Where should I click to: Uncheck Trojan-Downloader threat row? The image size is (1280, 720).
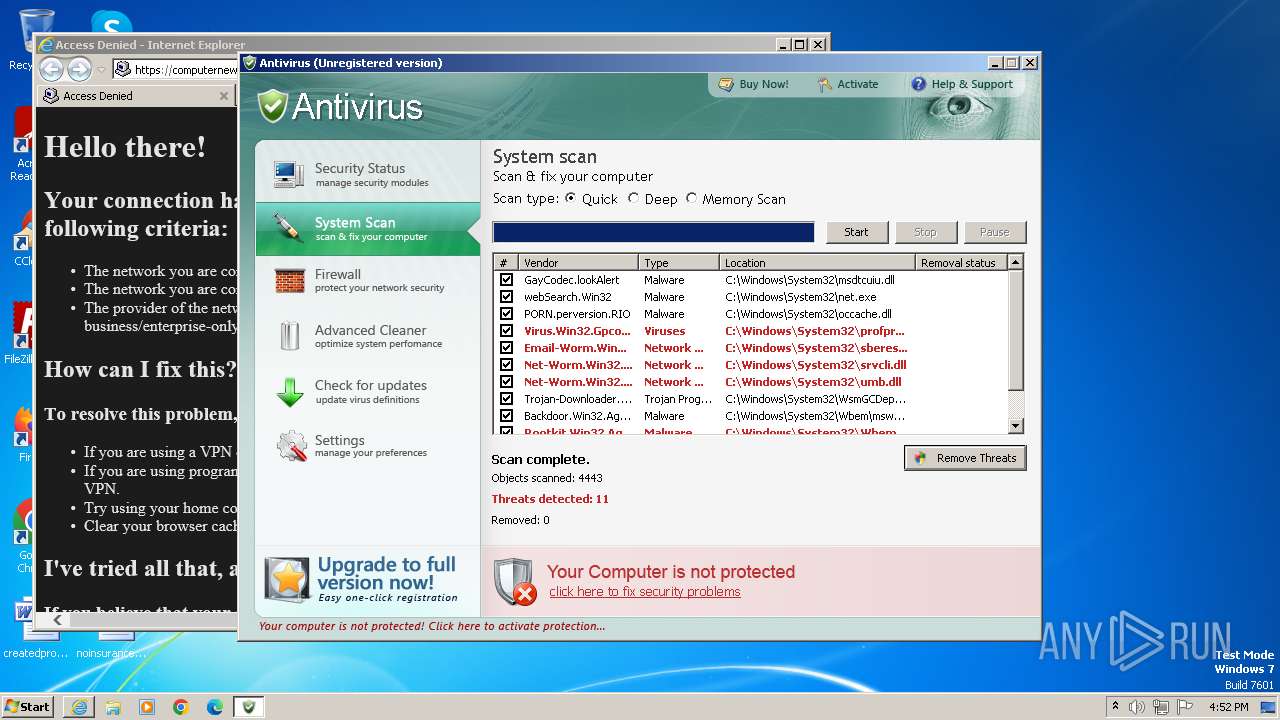pyautogui.click(x=506, y=399)
